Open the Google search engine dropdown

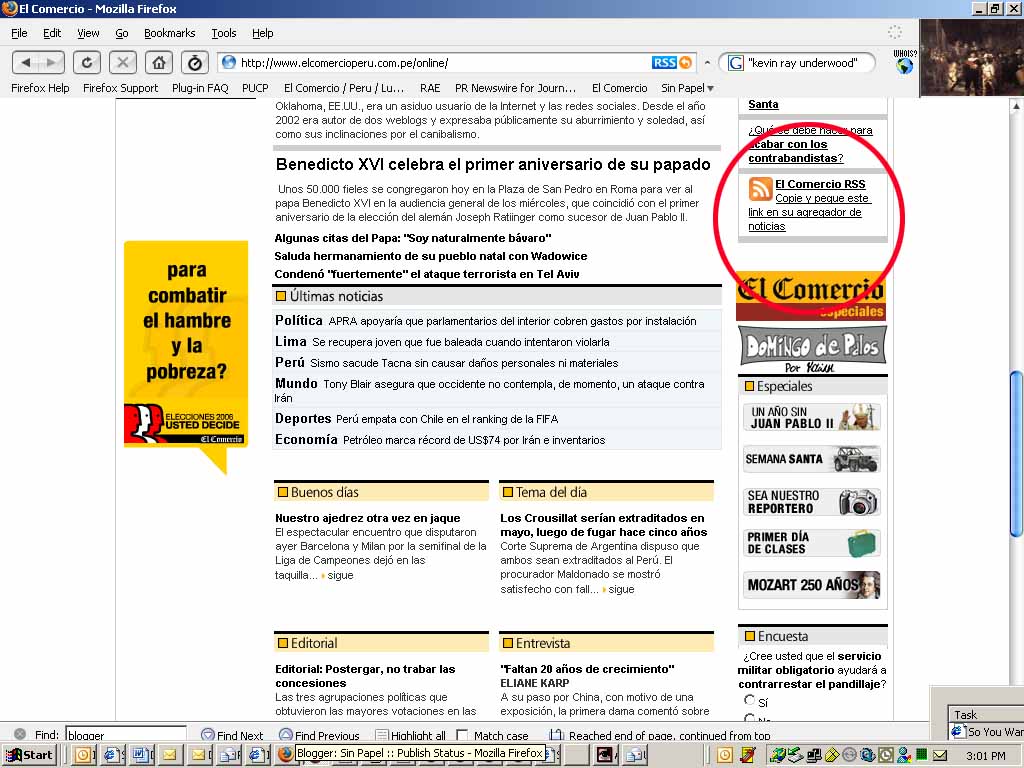click(735, 63)
